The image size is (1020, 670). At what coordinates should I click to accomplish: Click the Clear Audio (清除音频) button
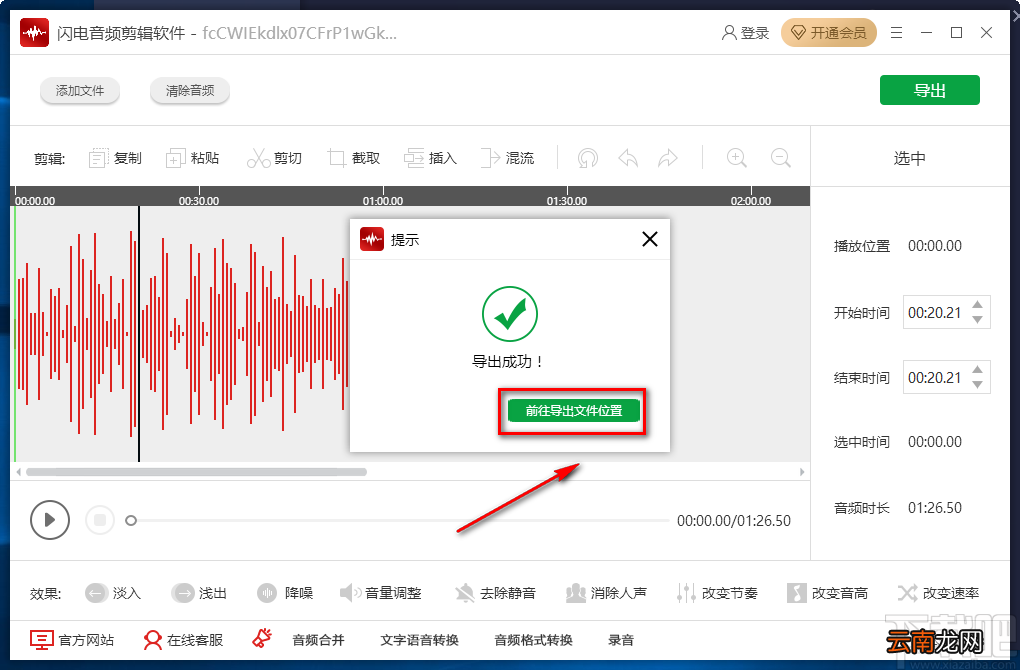click(x=190, y=90)
